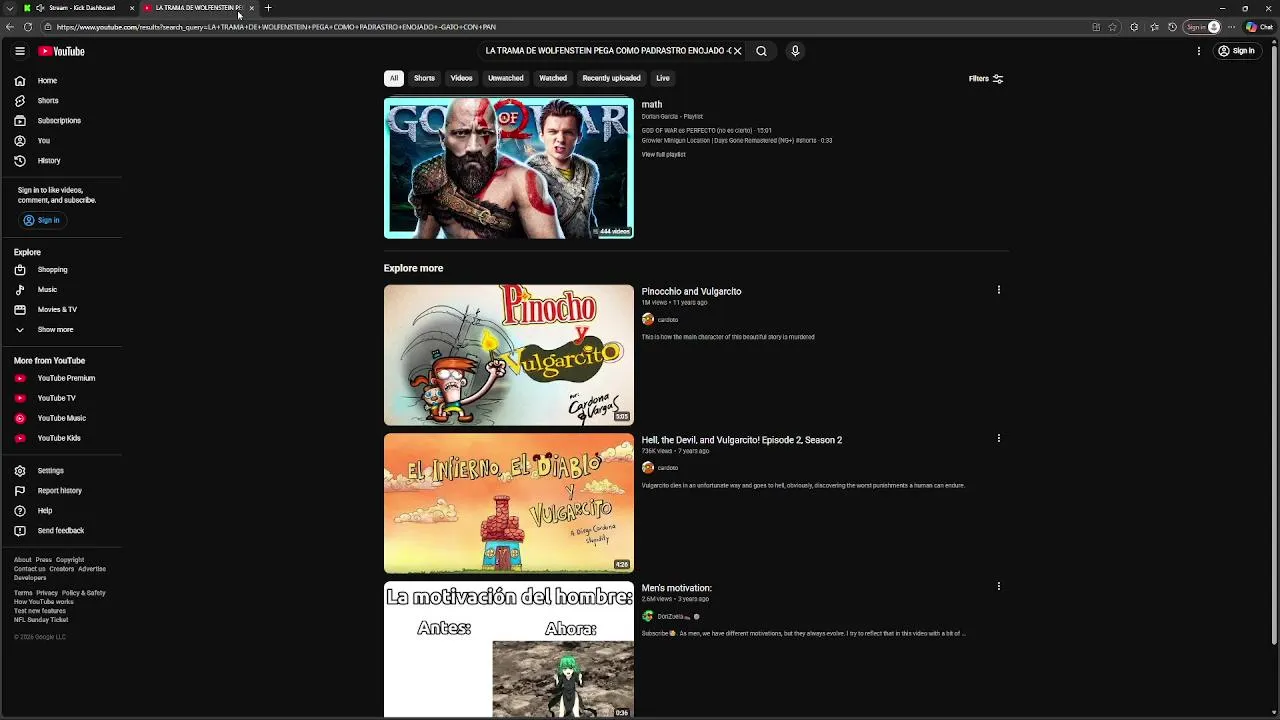Open the browser three-dot settings menu

1232,27
